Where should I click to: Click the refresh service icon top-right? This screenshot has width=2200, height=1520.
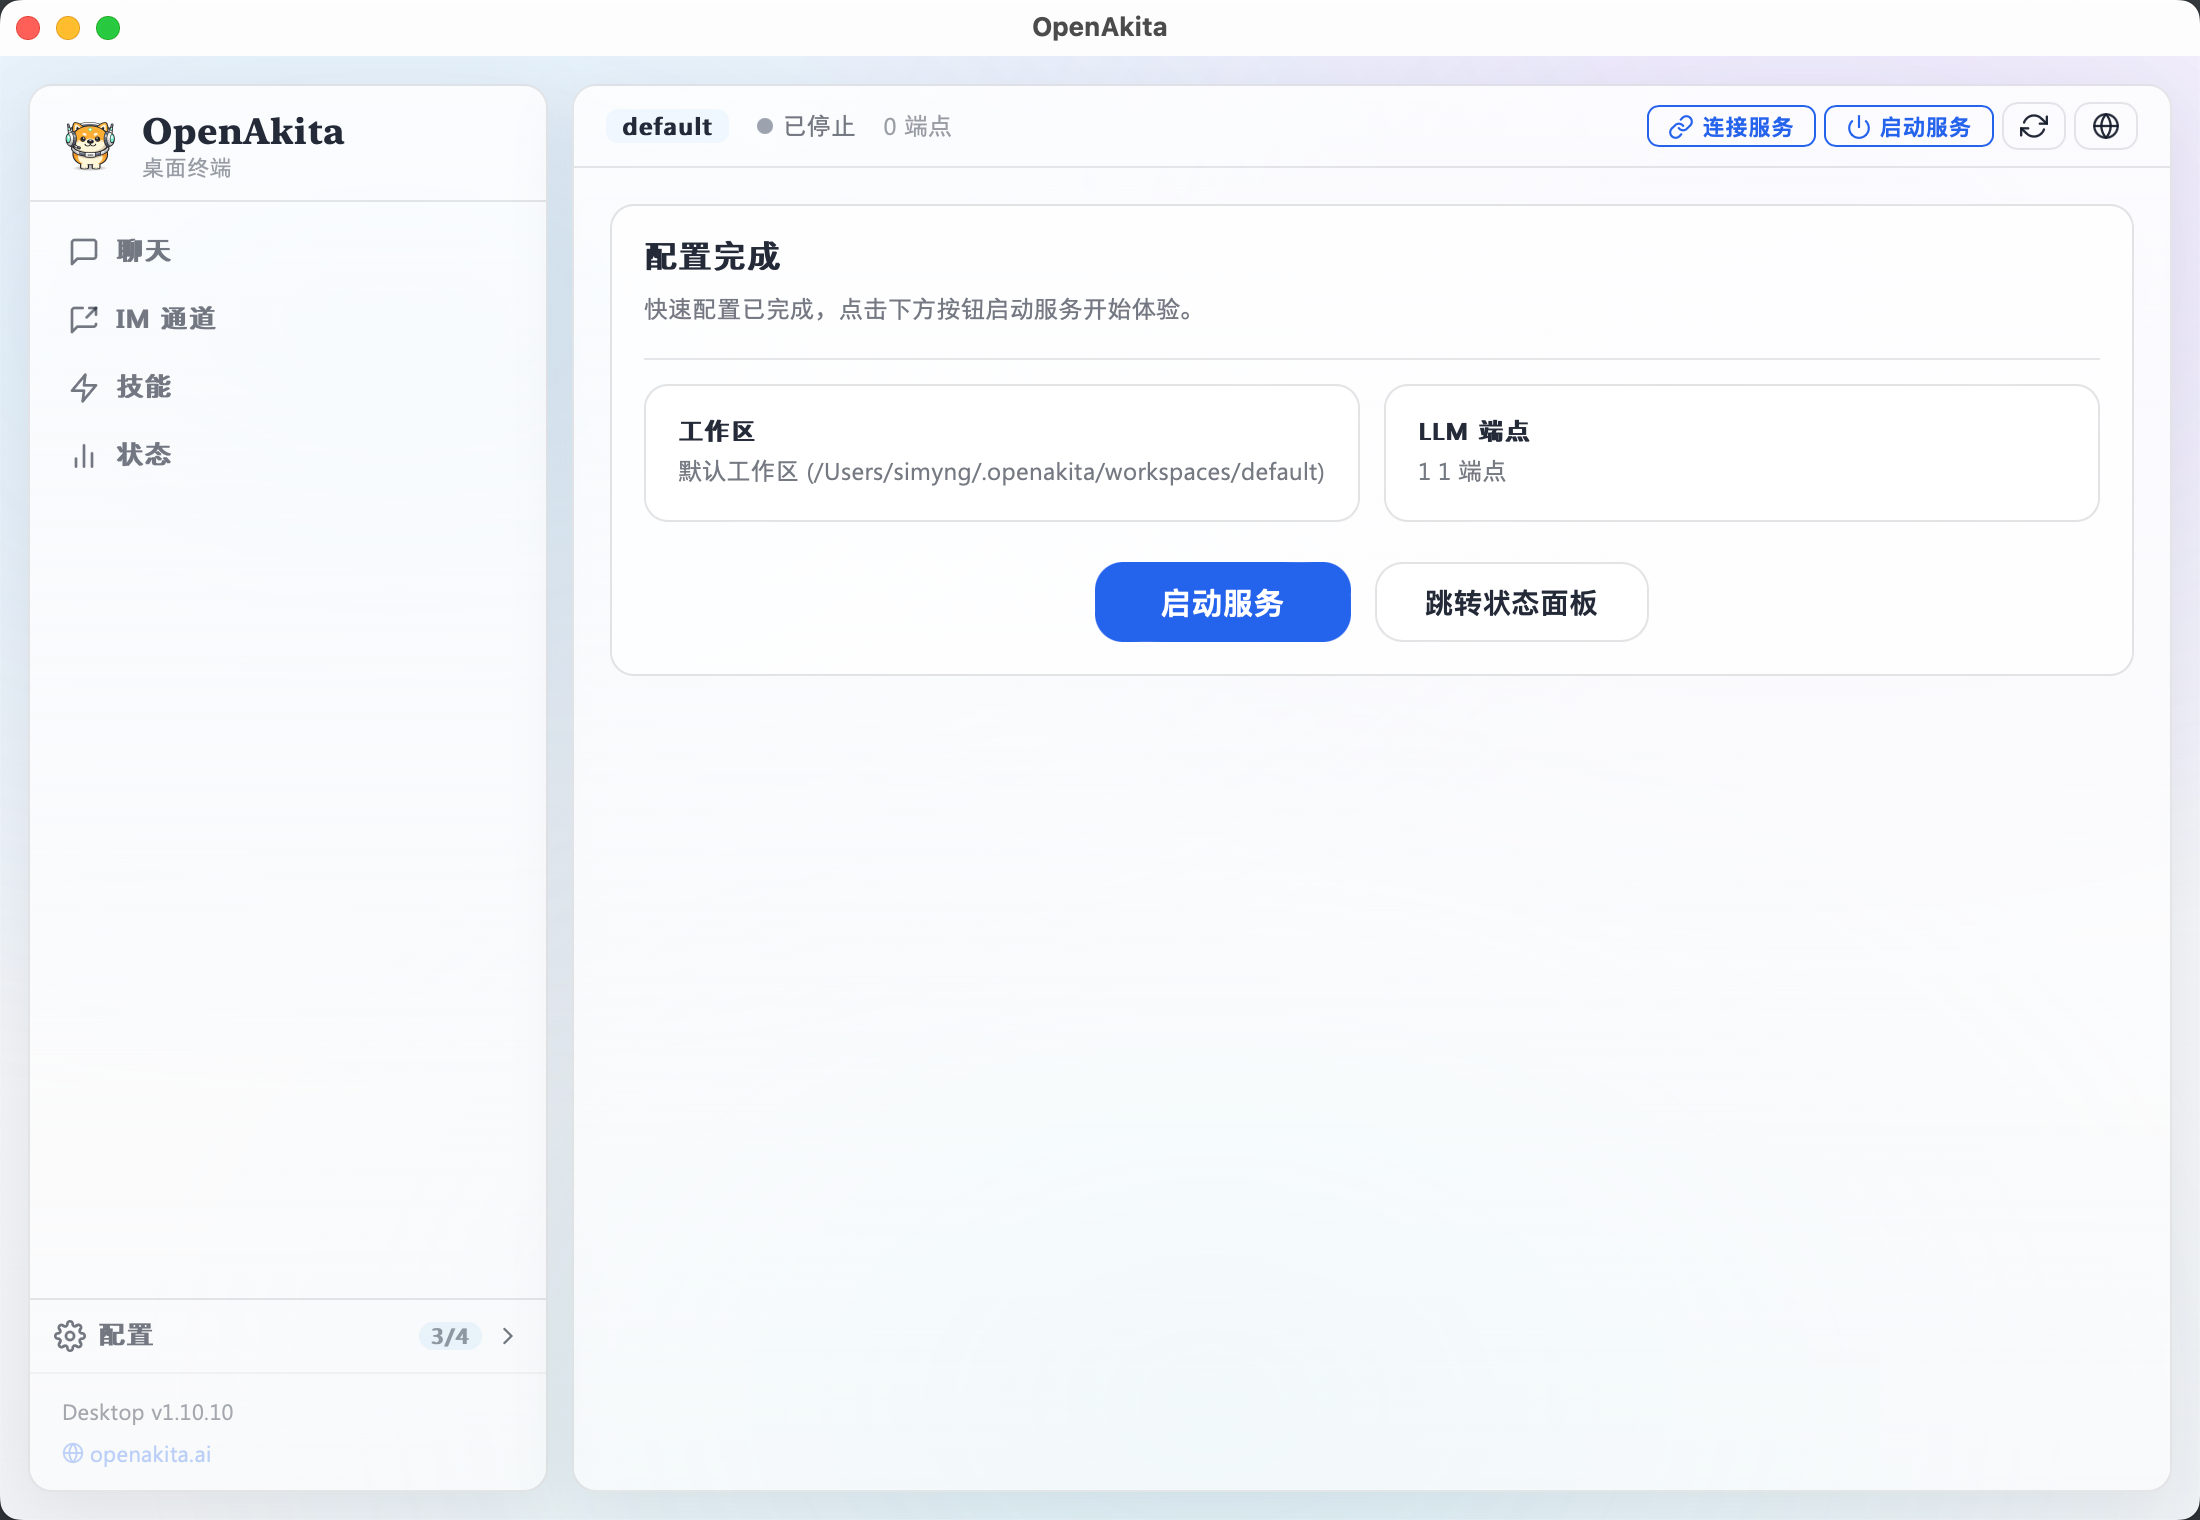click(2034, 126)
